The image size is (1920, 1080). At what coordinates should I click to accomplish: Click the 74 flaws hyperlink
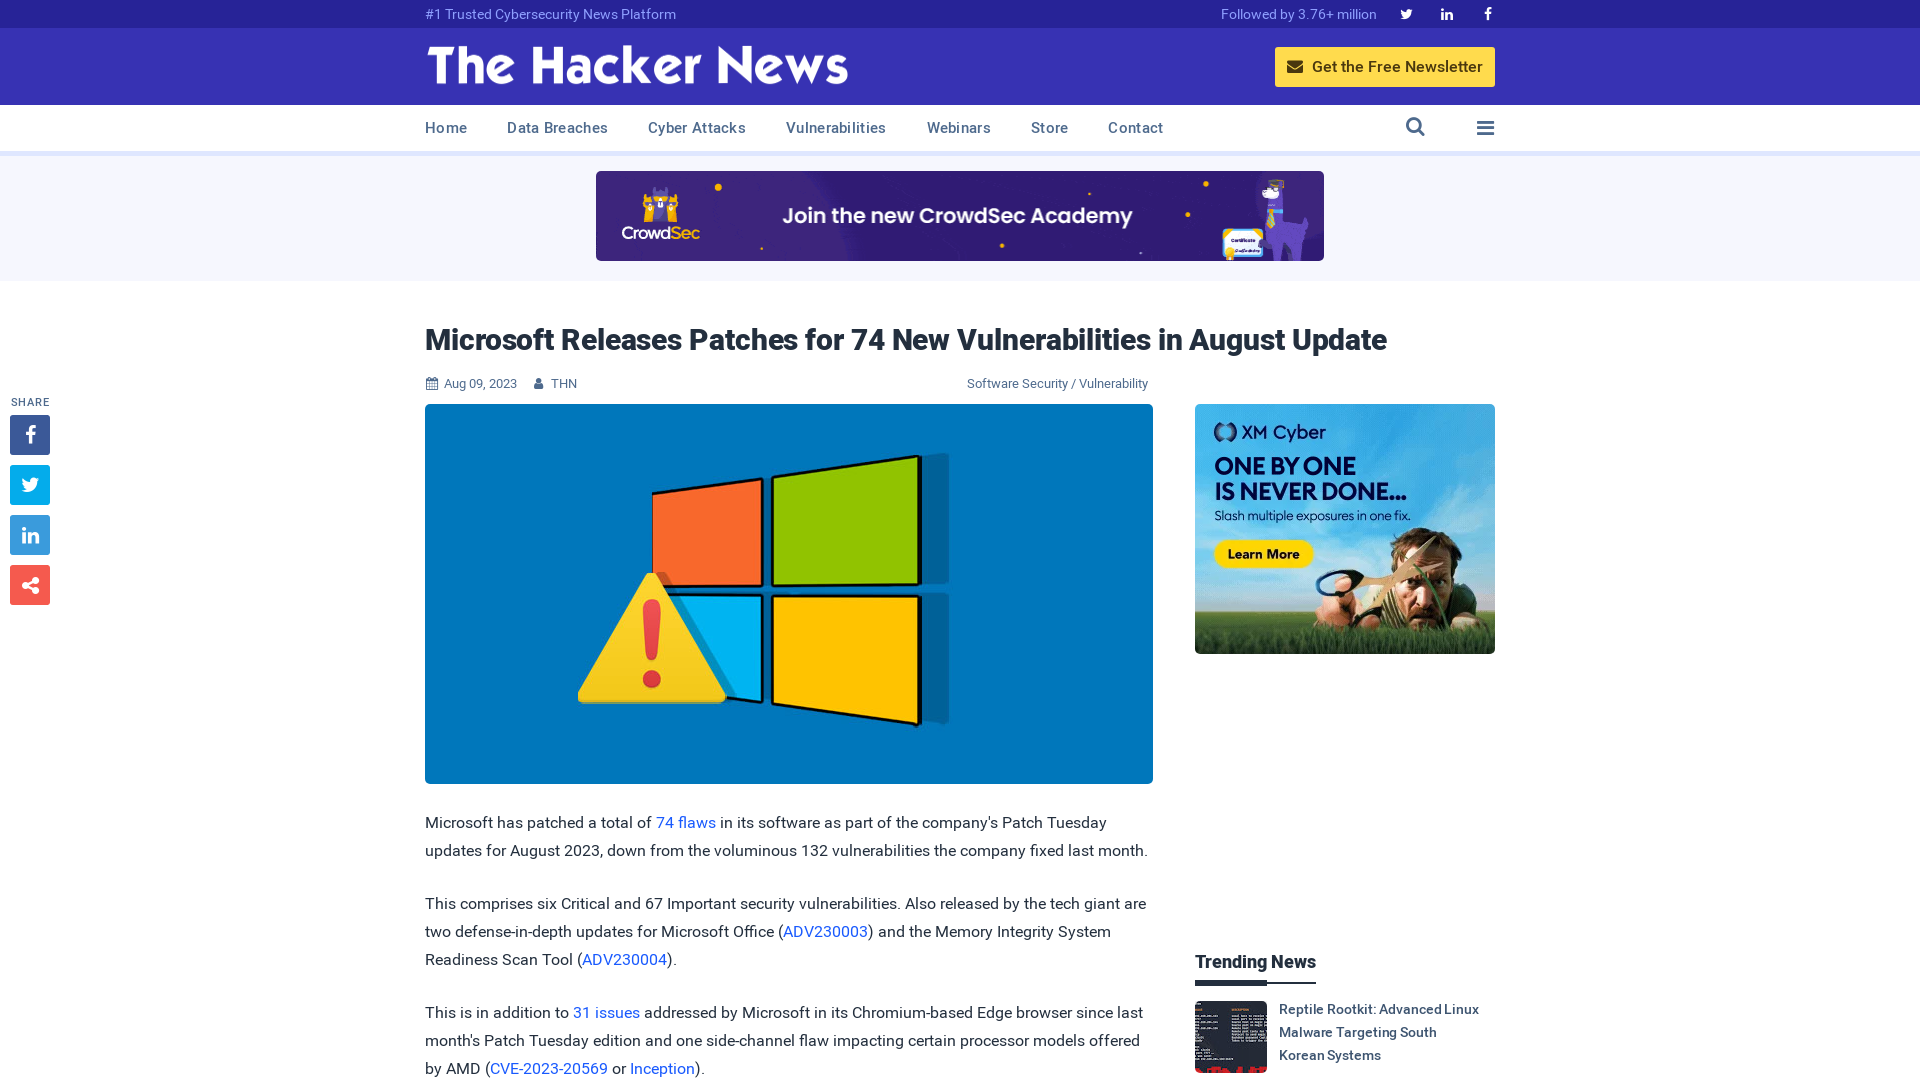pos(686,822)
